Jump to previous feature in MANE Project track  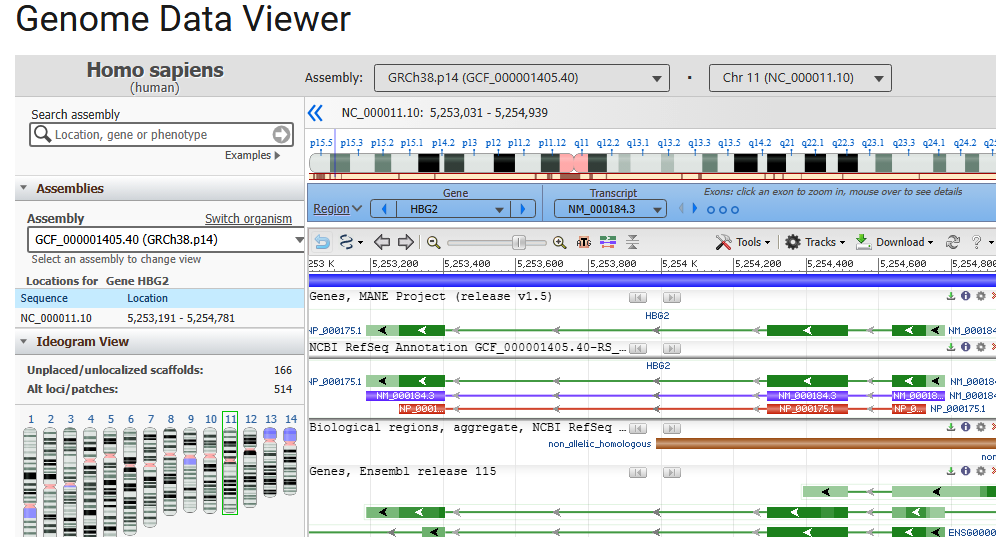(638, 297)
